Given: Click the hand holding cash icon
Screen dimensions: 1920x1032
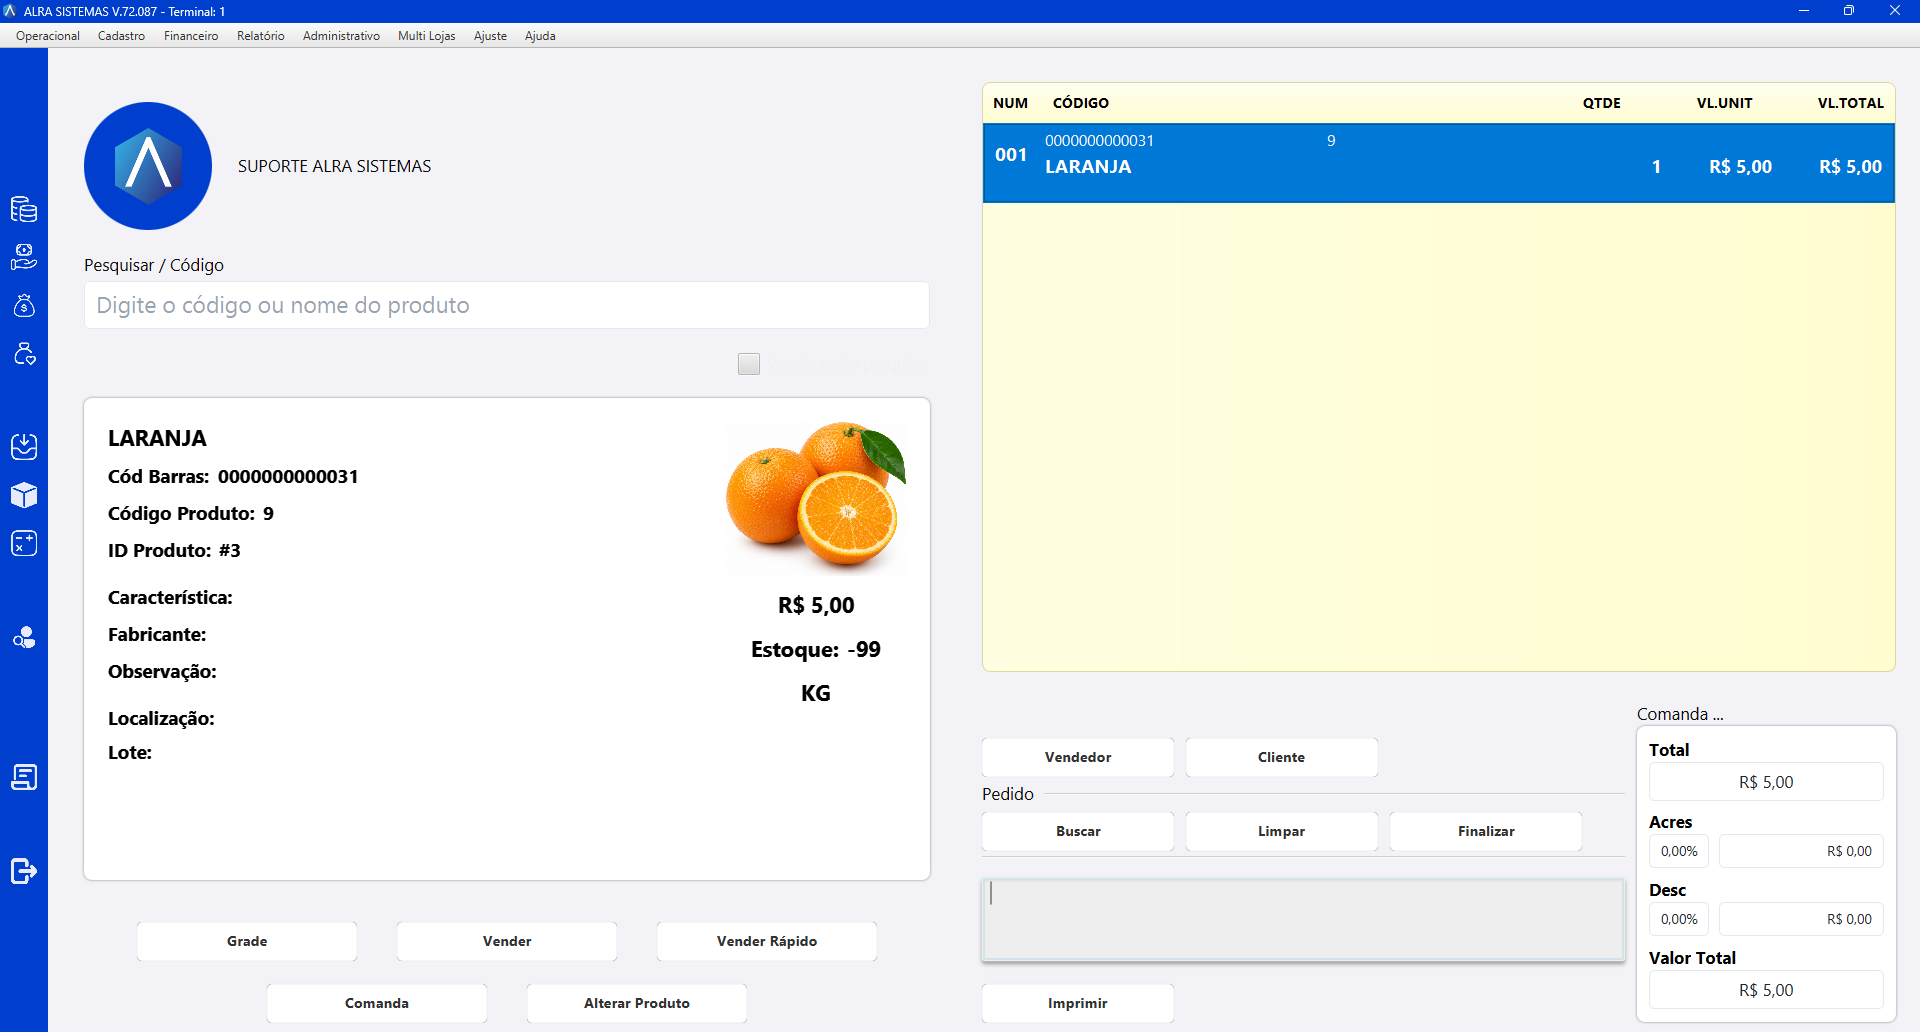Looking at the screenshot, I should click(24, 257).
